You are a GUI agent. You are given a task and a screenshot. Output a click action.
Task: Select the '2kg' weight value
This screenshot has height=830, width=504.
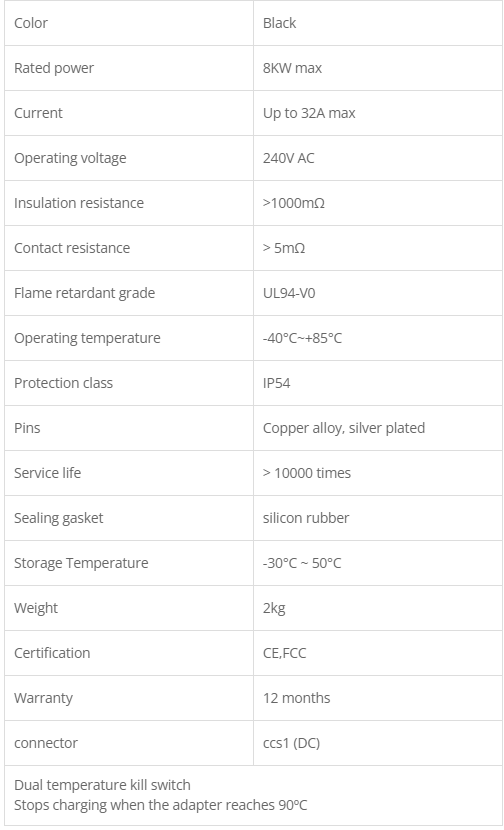coord(274,608)
